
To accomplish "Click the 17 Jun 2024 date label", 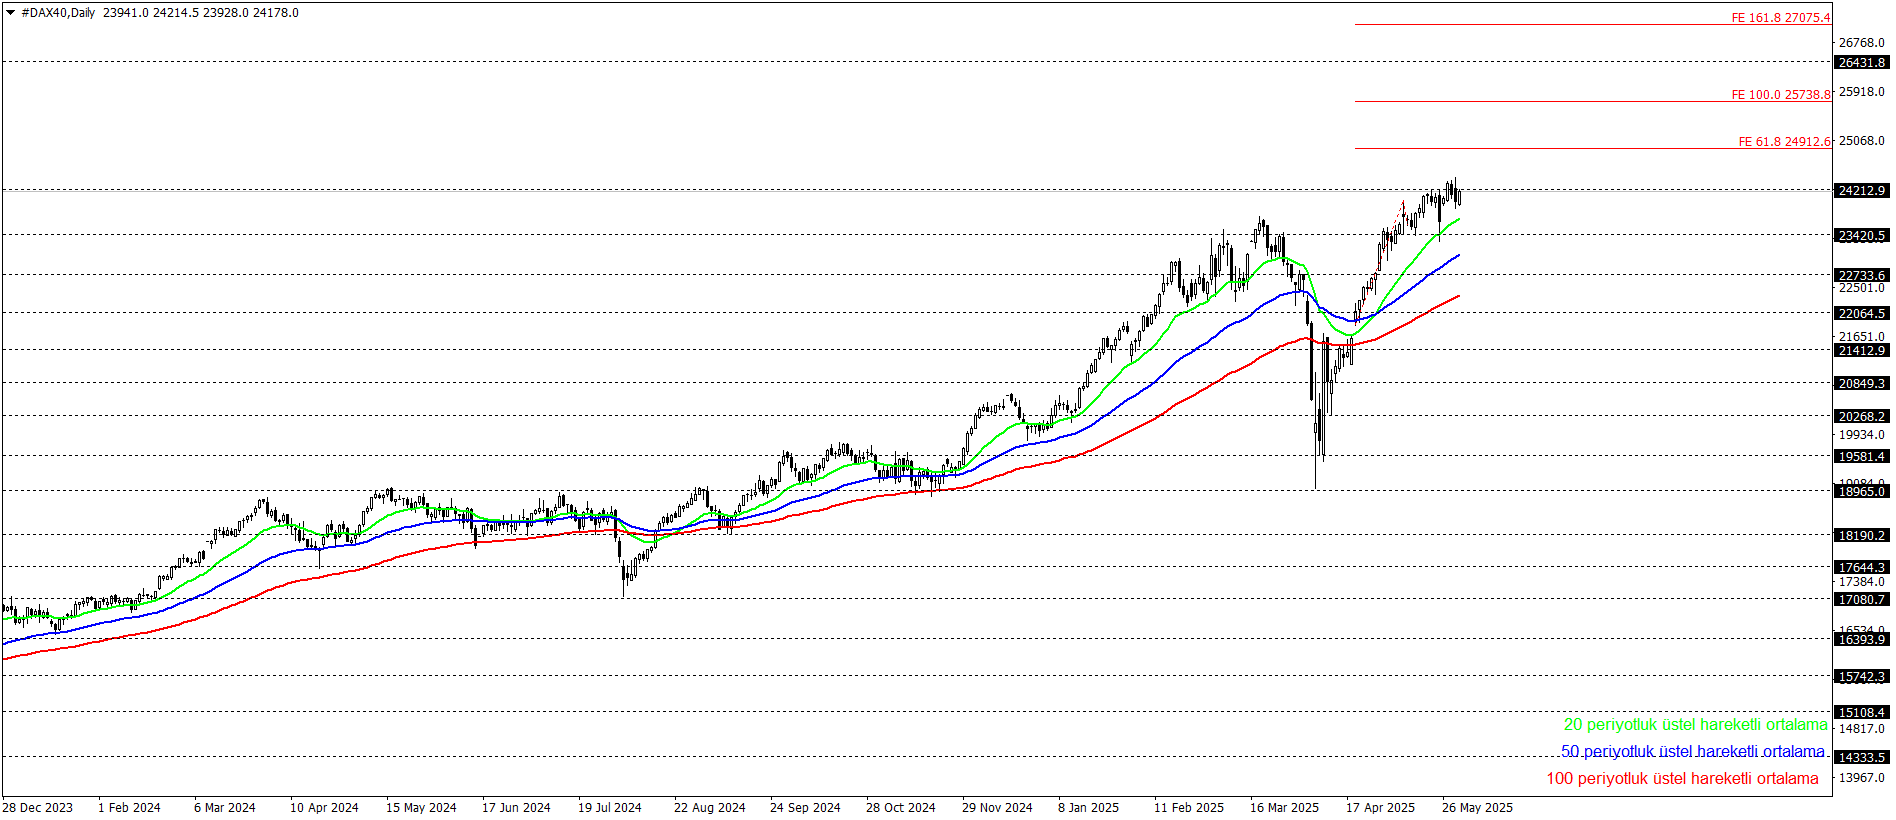I will click(516, 807).
